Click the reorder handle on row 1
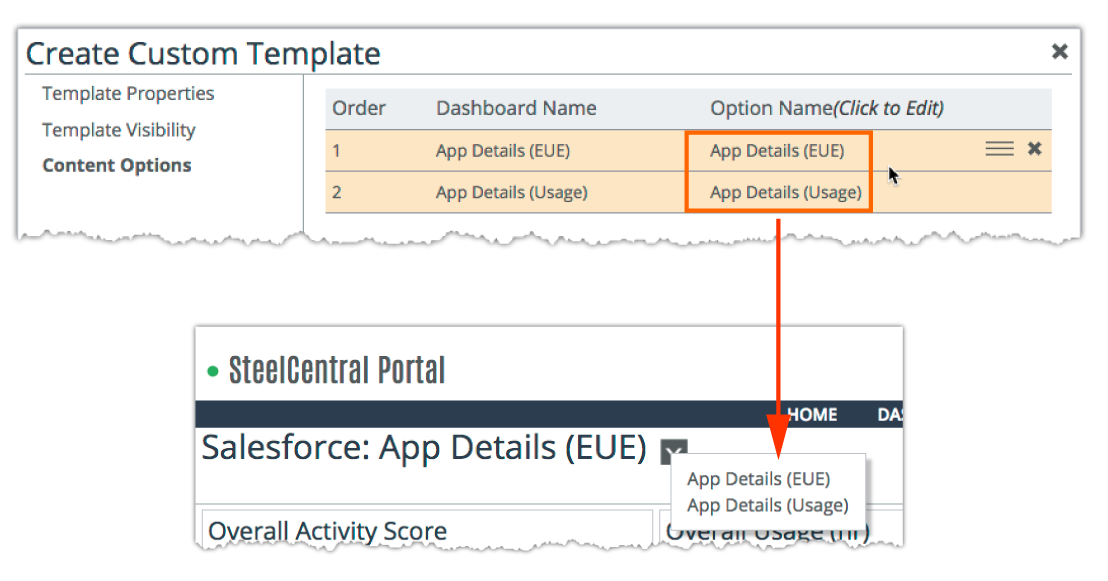 pyautogui.click(x=999, y=148)
